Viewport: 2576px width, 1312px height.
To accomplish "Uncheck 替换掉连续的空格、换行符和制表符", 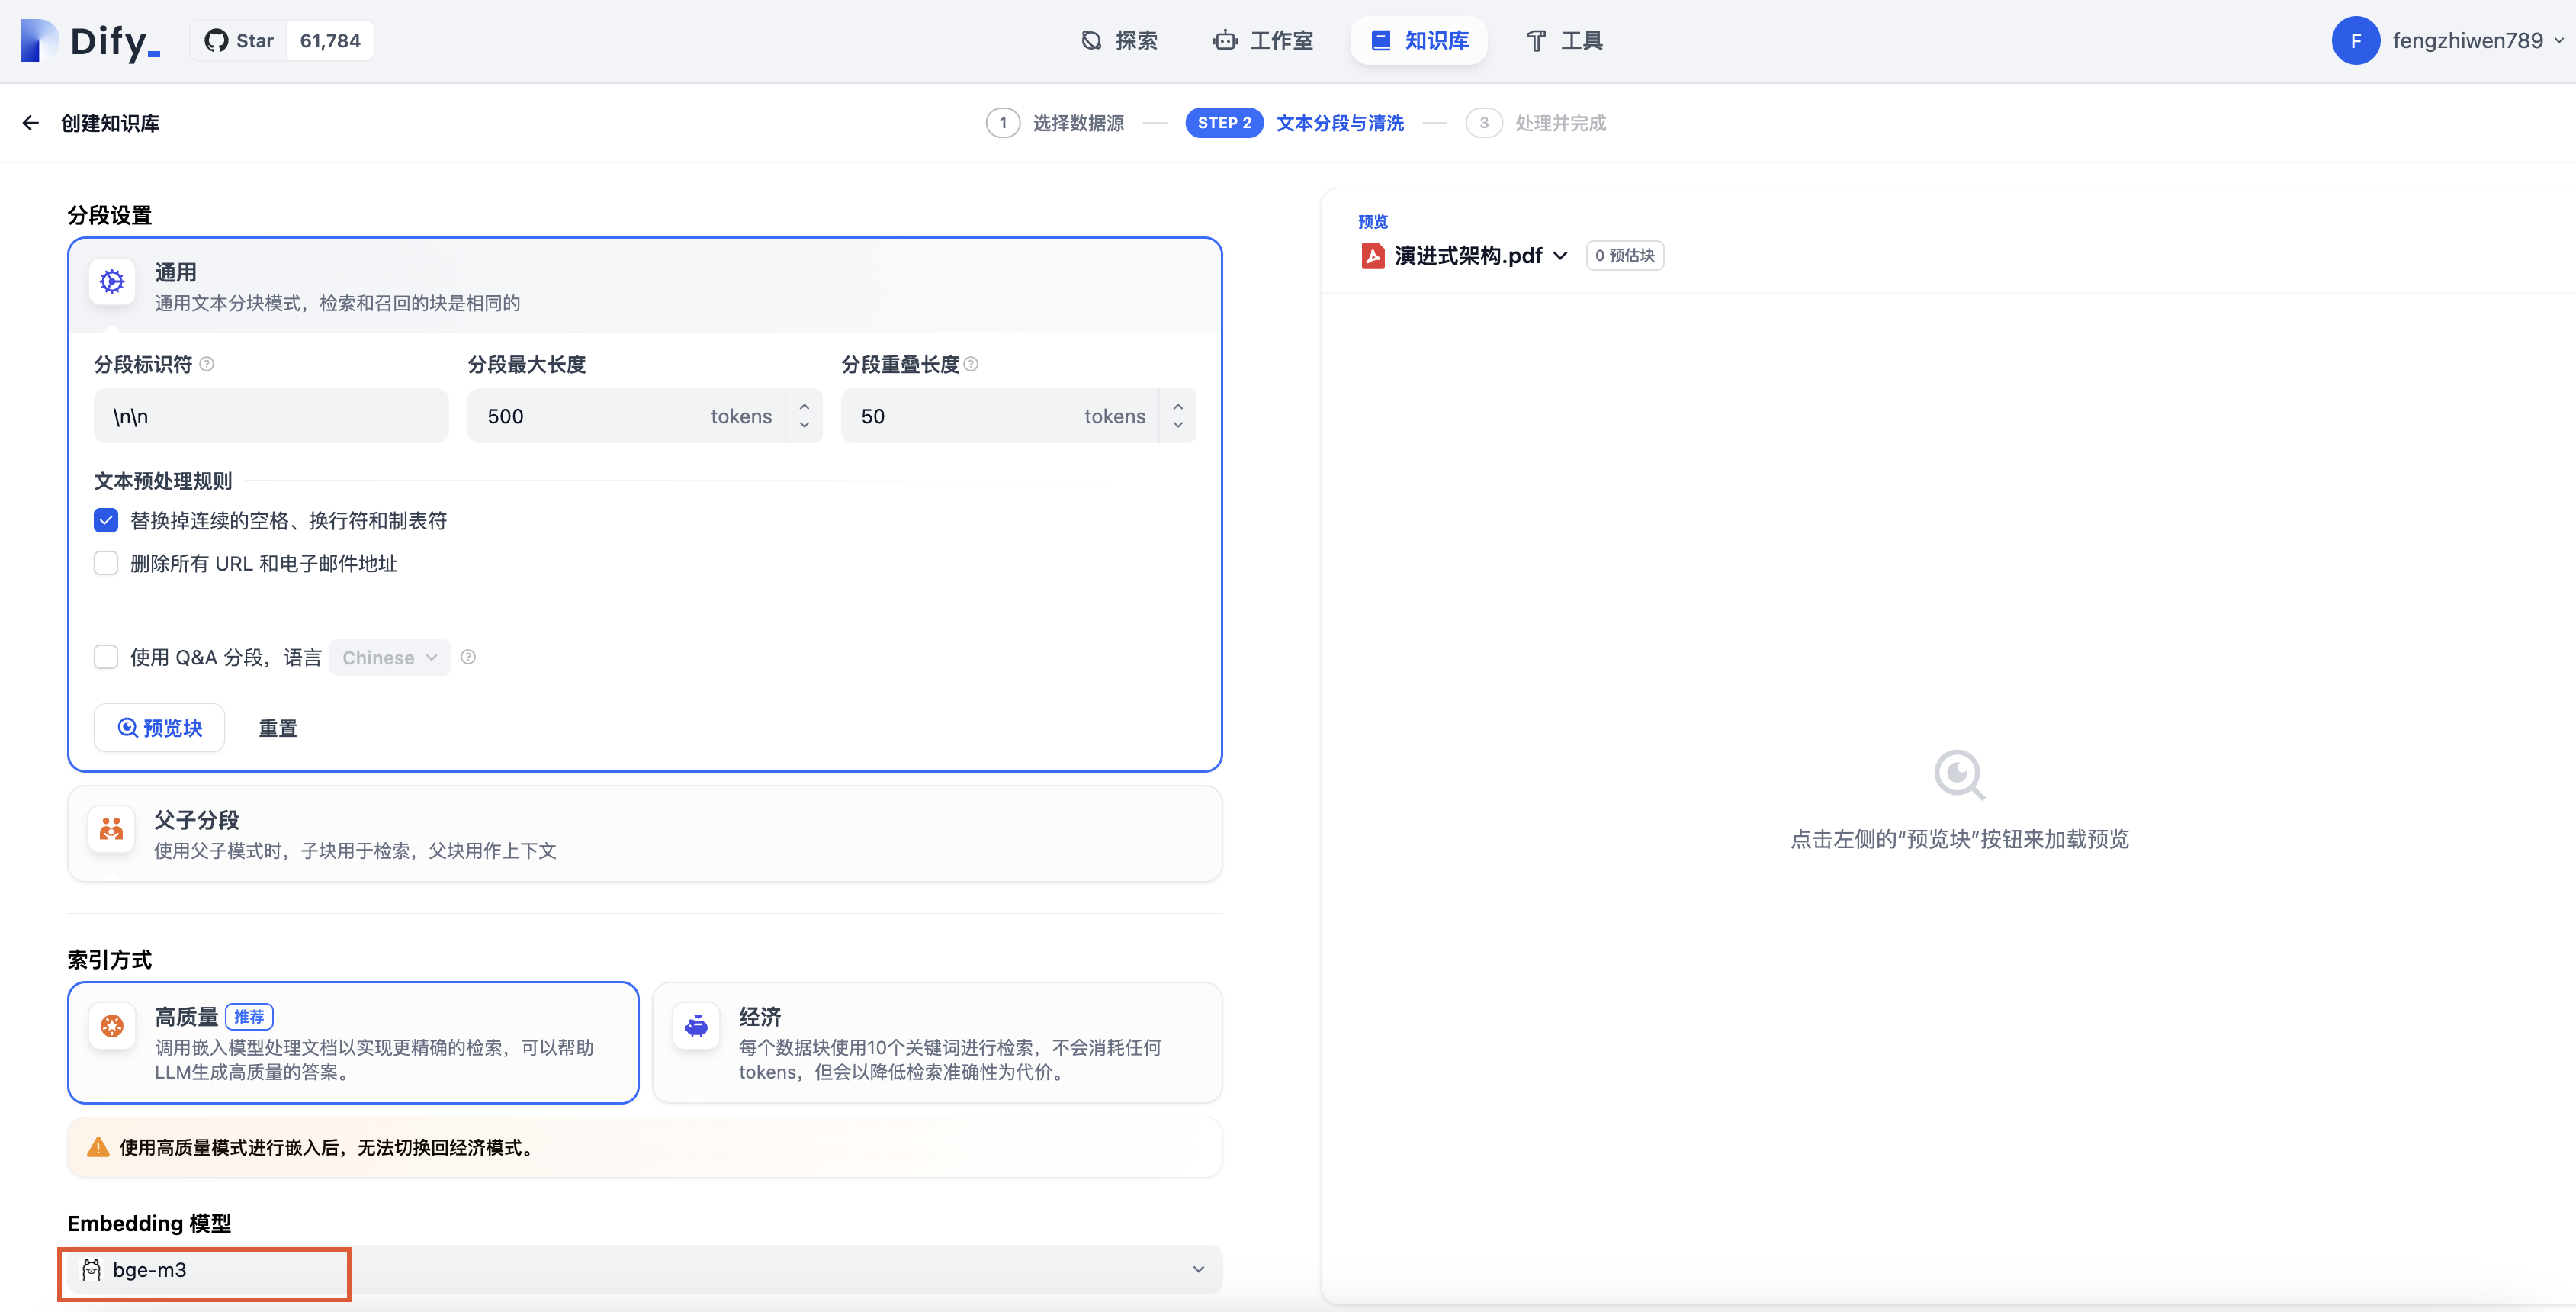I will (106, 520).
